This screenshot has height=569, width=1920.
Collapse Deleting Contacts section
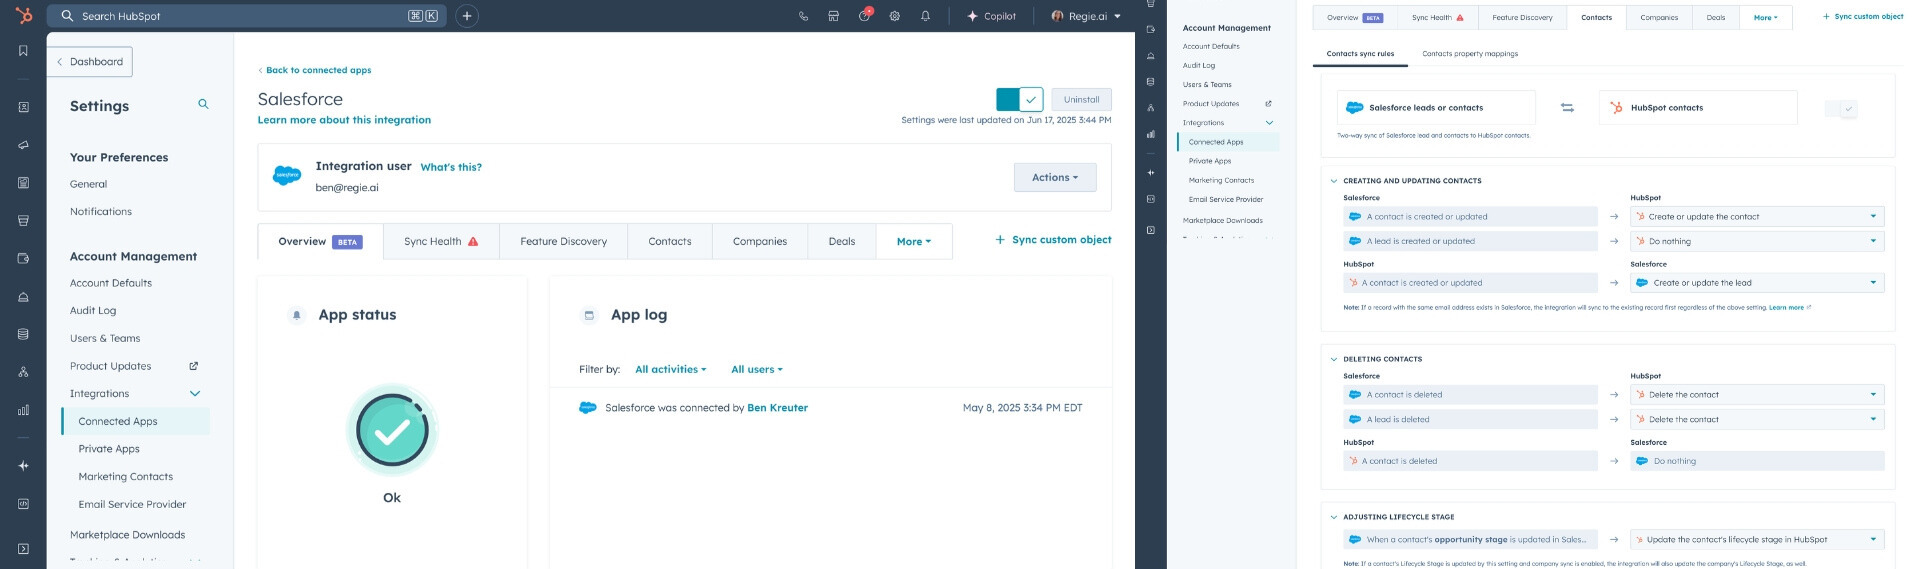click(x=1334, y=359)
